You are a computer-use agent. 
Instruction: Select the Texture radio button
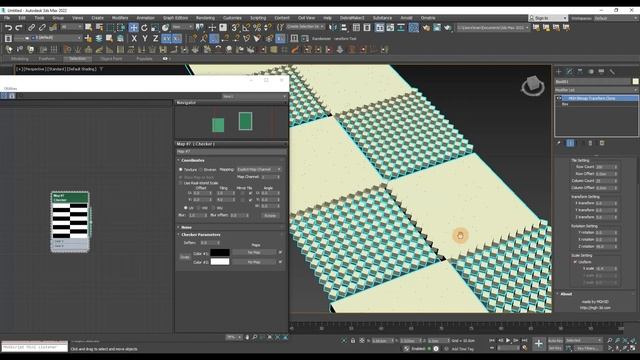pyautogui.click(x=181, y=169)
